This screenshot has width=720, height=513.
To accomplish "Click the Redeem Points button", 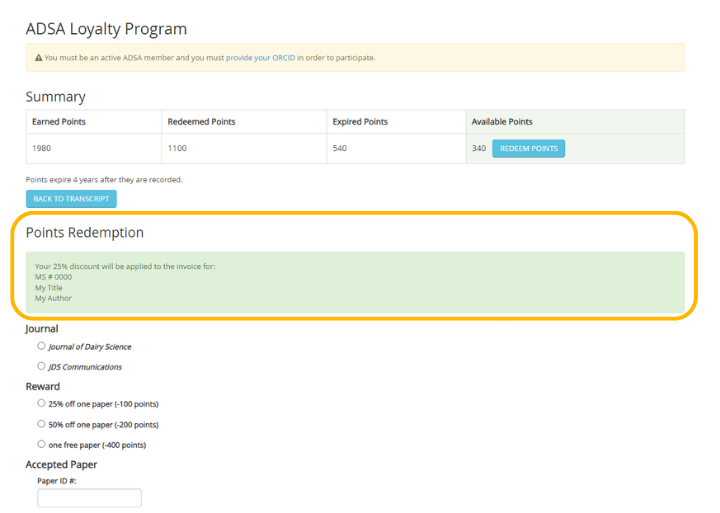I will pyautogui.click(x=529, y=149).
